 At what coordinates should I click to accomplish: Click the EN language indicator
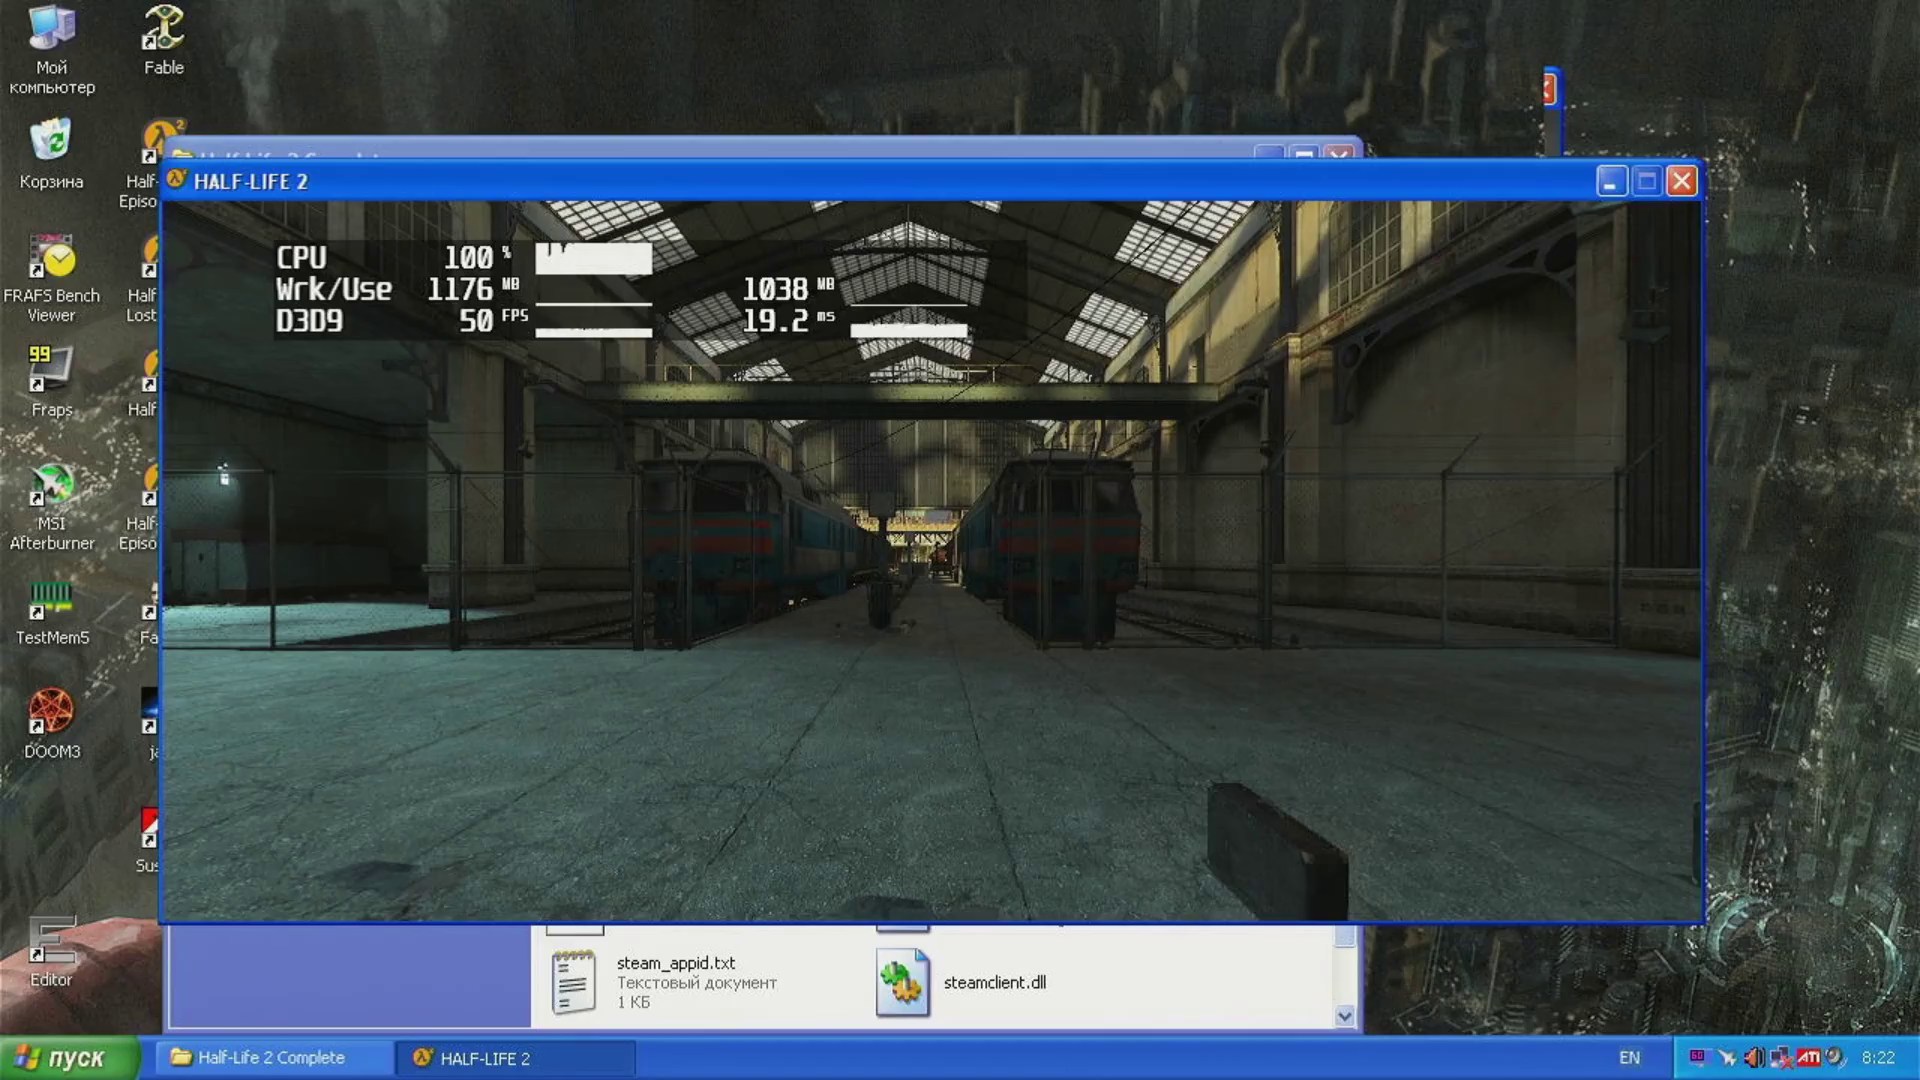coord(1629,1057)
